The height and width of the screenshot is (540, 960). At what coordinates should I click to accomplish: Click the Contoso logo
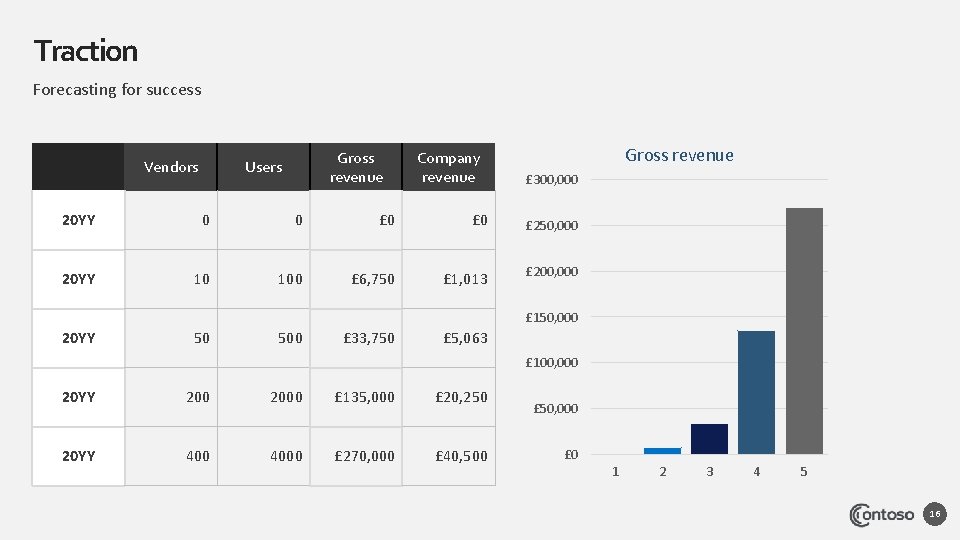pyautogui.click(x=881, y=515)
